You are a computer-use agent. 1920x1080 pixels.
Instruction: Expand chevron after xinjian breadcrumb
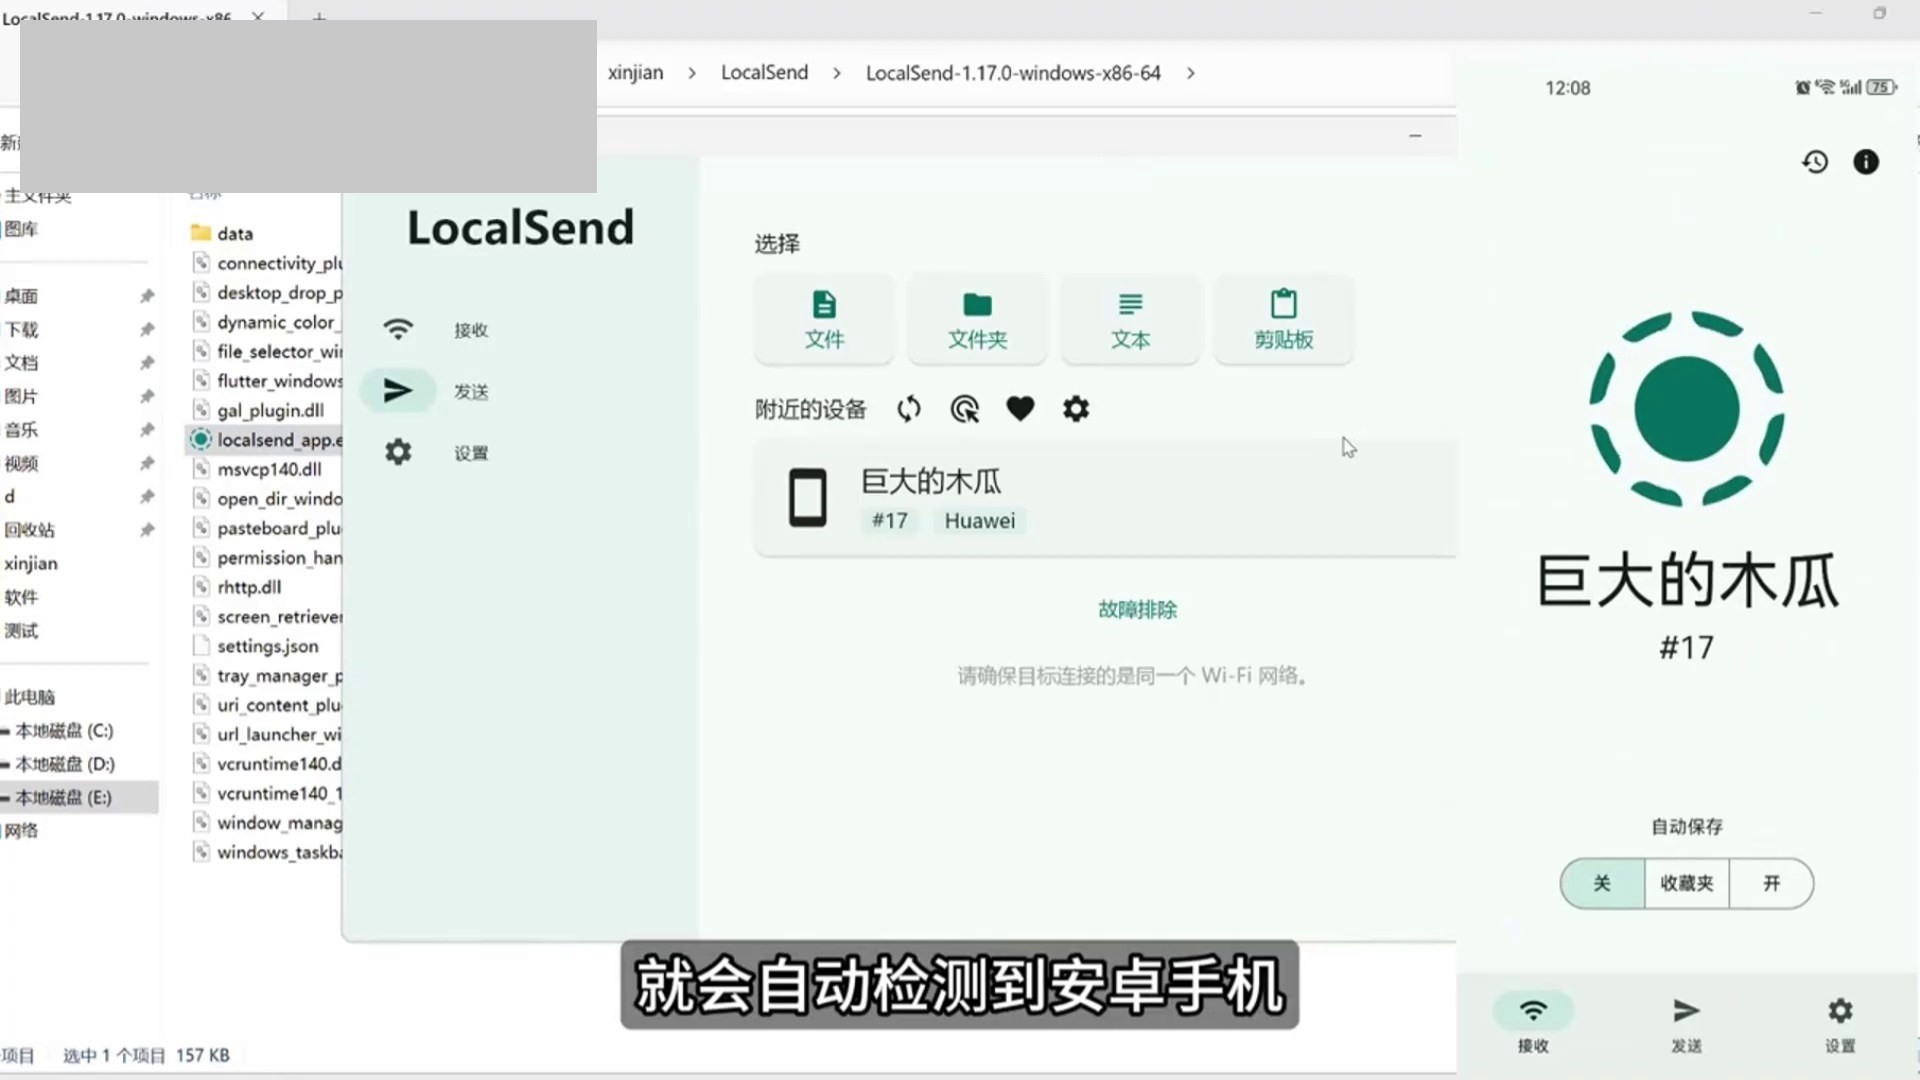(692, 73)
